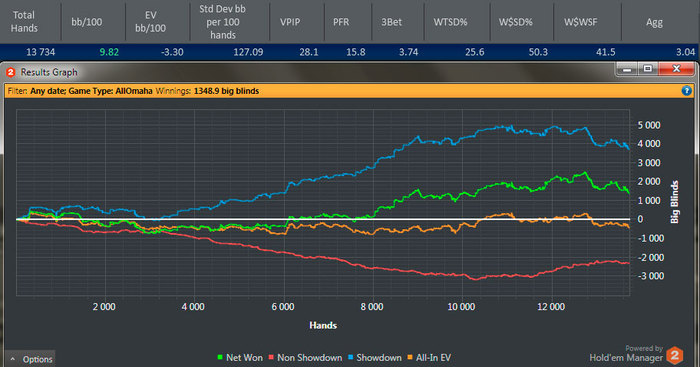Select the 15.8 PFR value
Viewport: 700px width, 367px height.
tap(356, 52)
